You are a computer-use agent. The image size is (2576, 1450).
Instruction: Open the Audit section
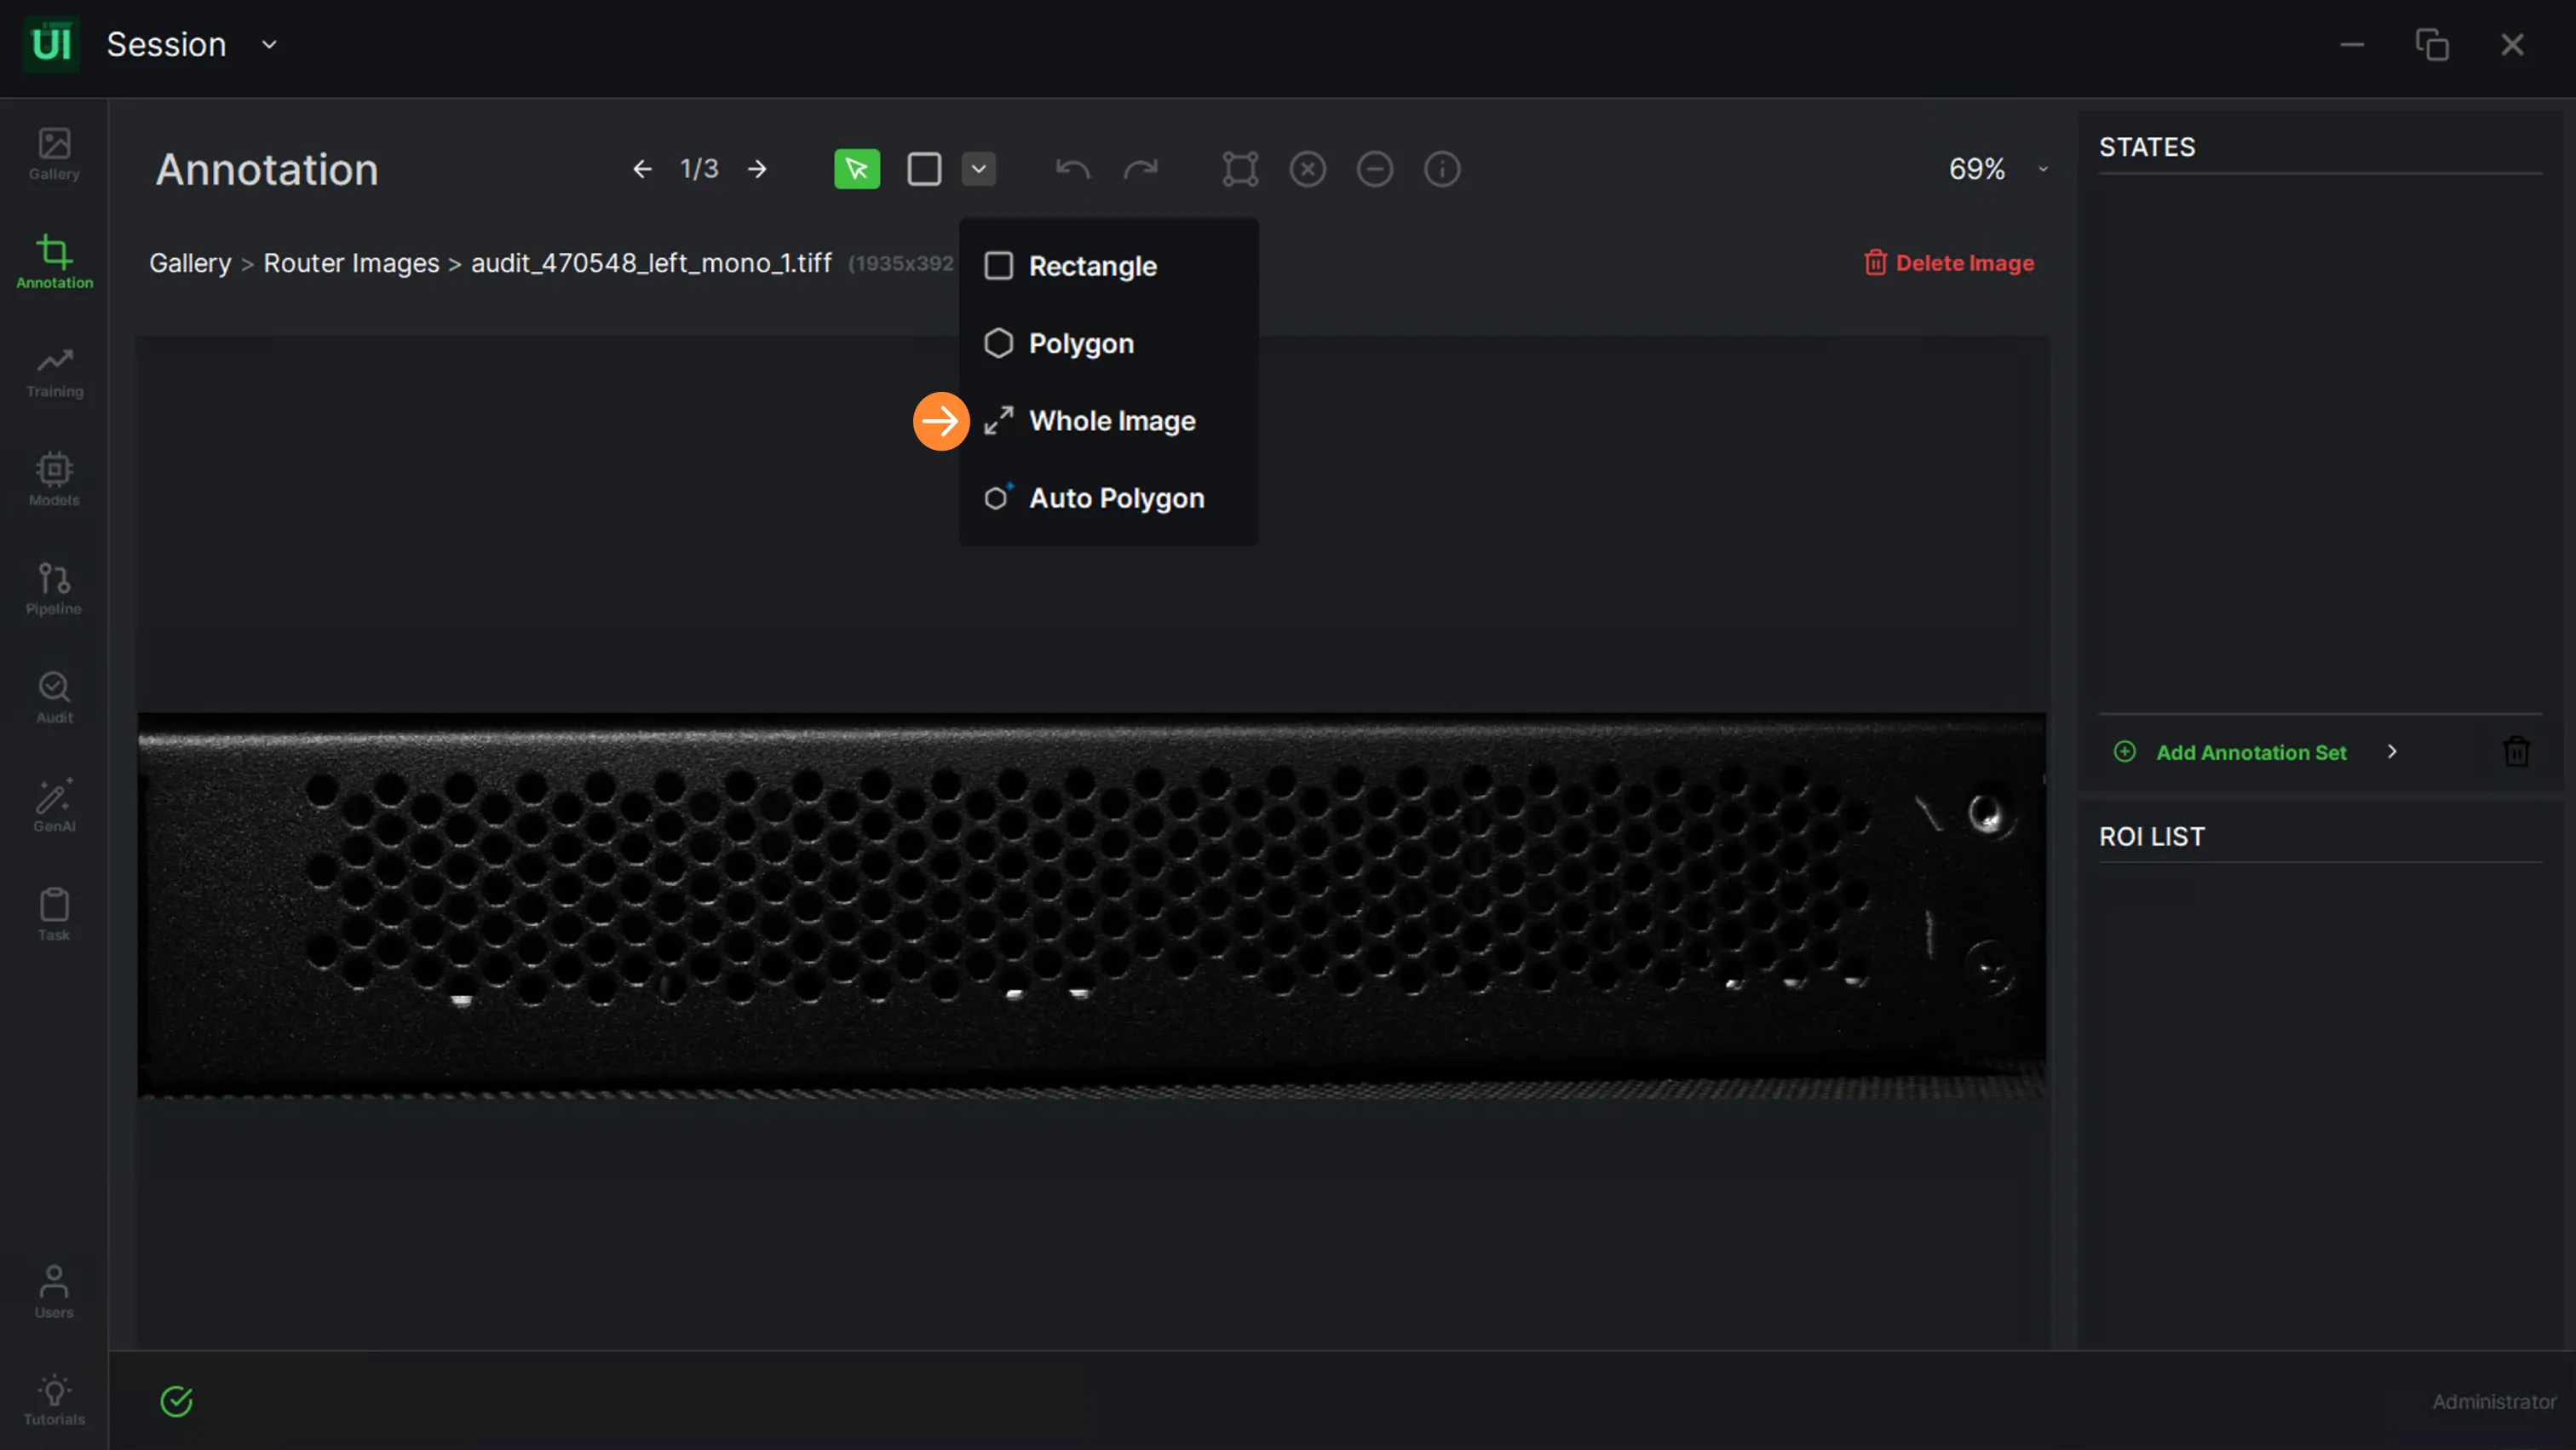point(54,698)
